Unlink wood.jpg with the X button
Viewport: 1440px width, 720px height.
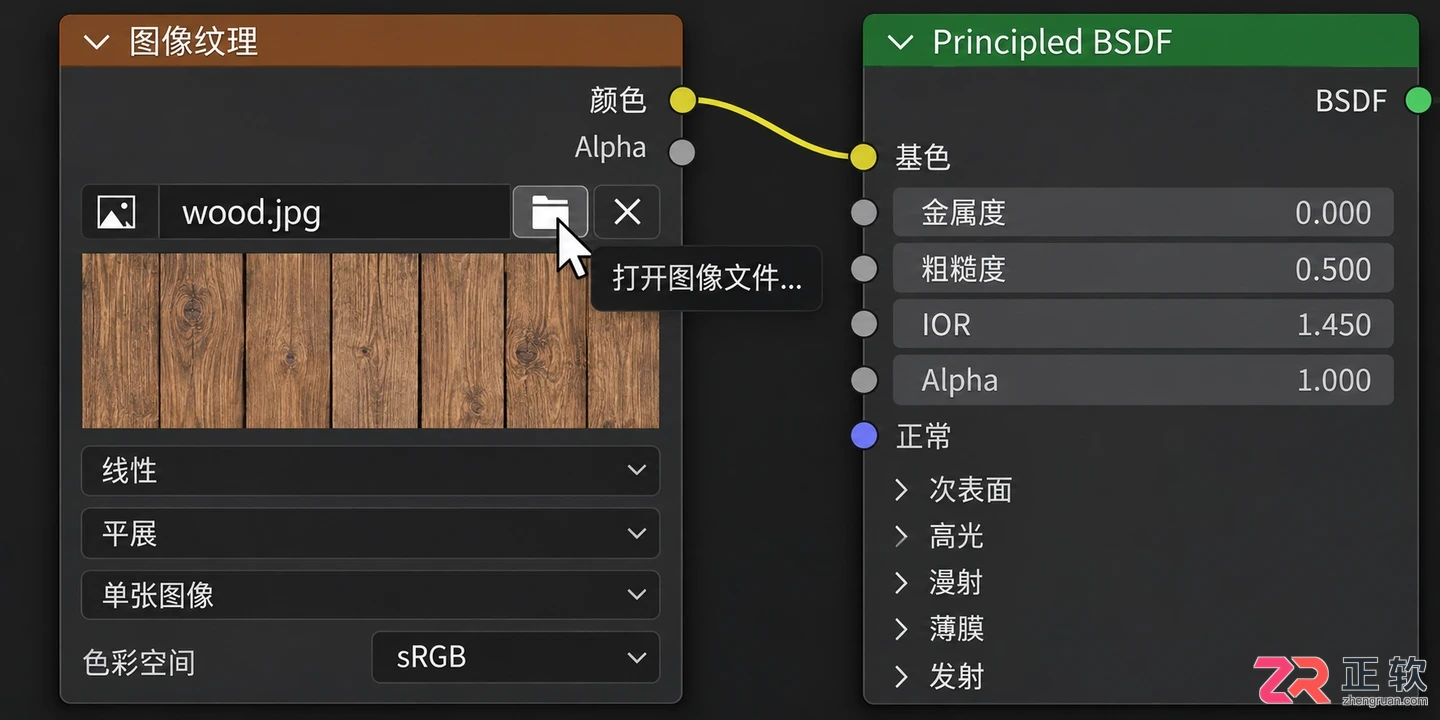pyautogui.click(x=627, y=211)
